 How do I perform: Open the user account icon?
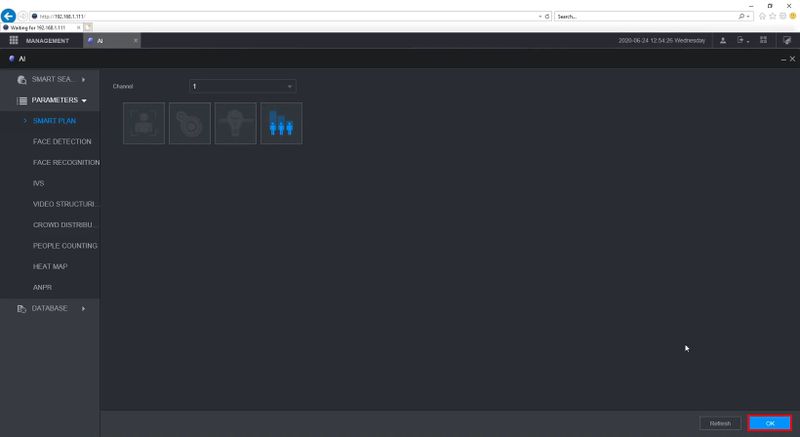pyautogui.click(x=723, y=40)
